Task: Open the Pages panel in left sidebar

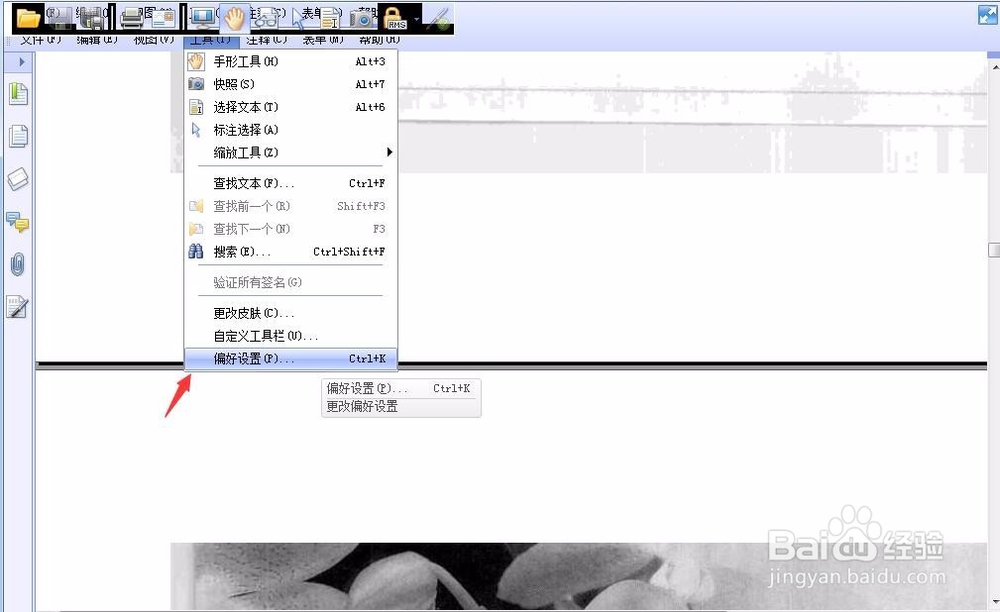Action: click(18, 136)
